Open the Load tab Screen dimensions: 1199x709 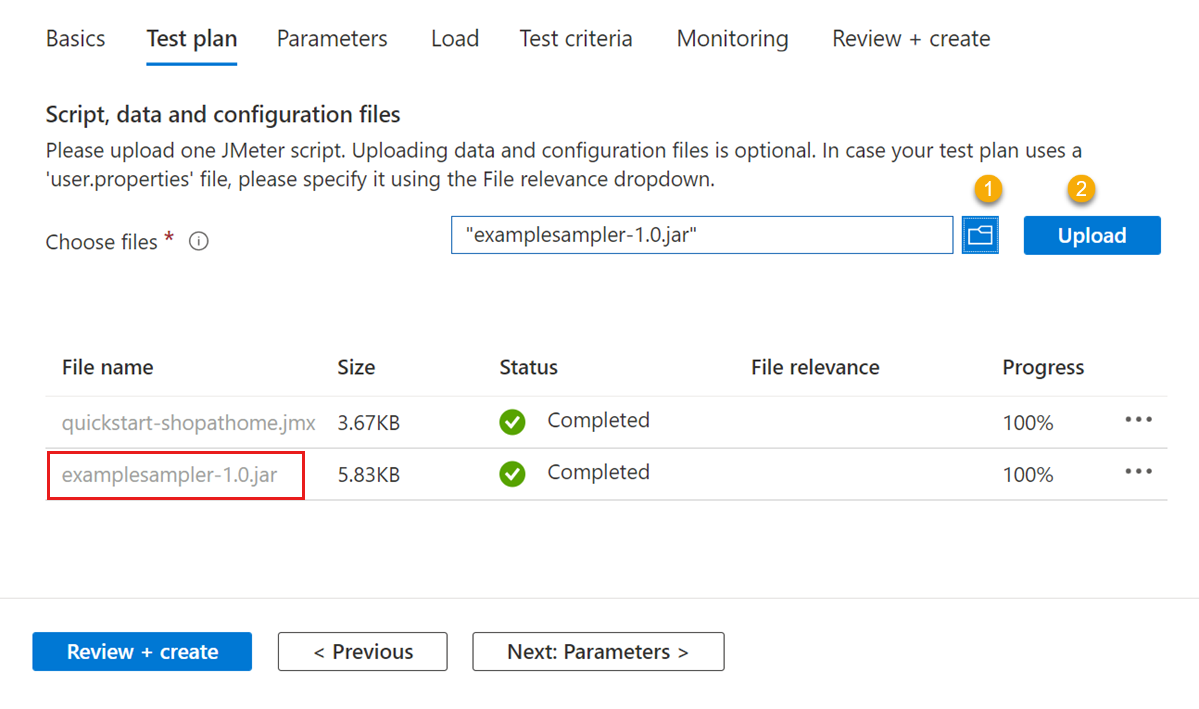click(x=454, y=38)
